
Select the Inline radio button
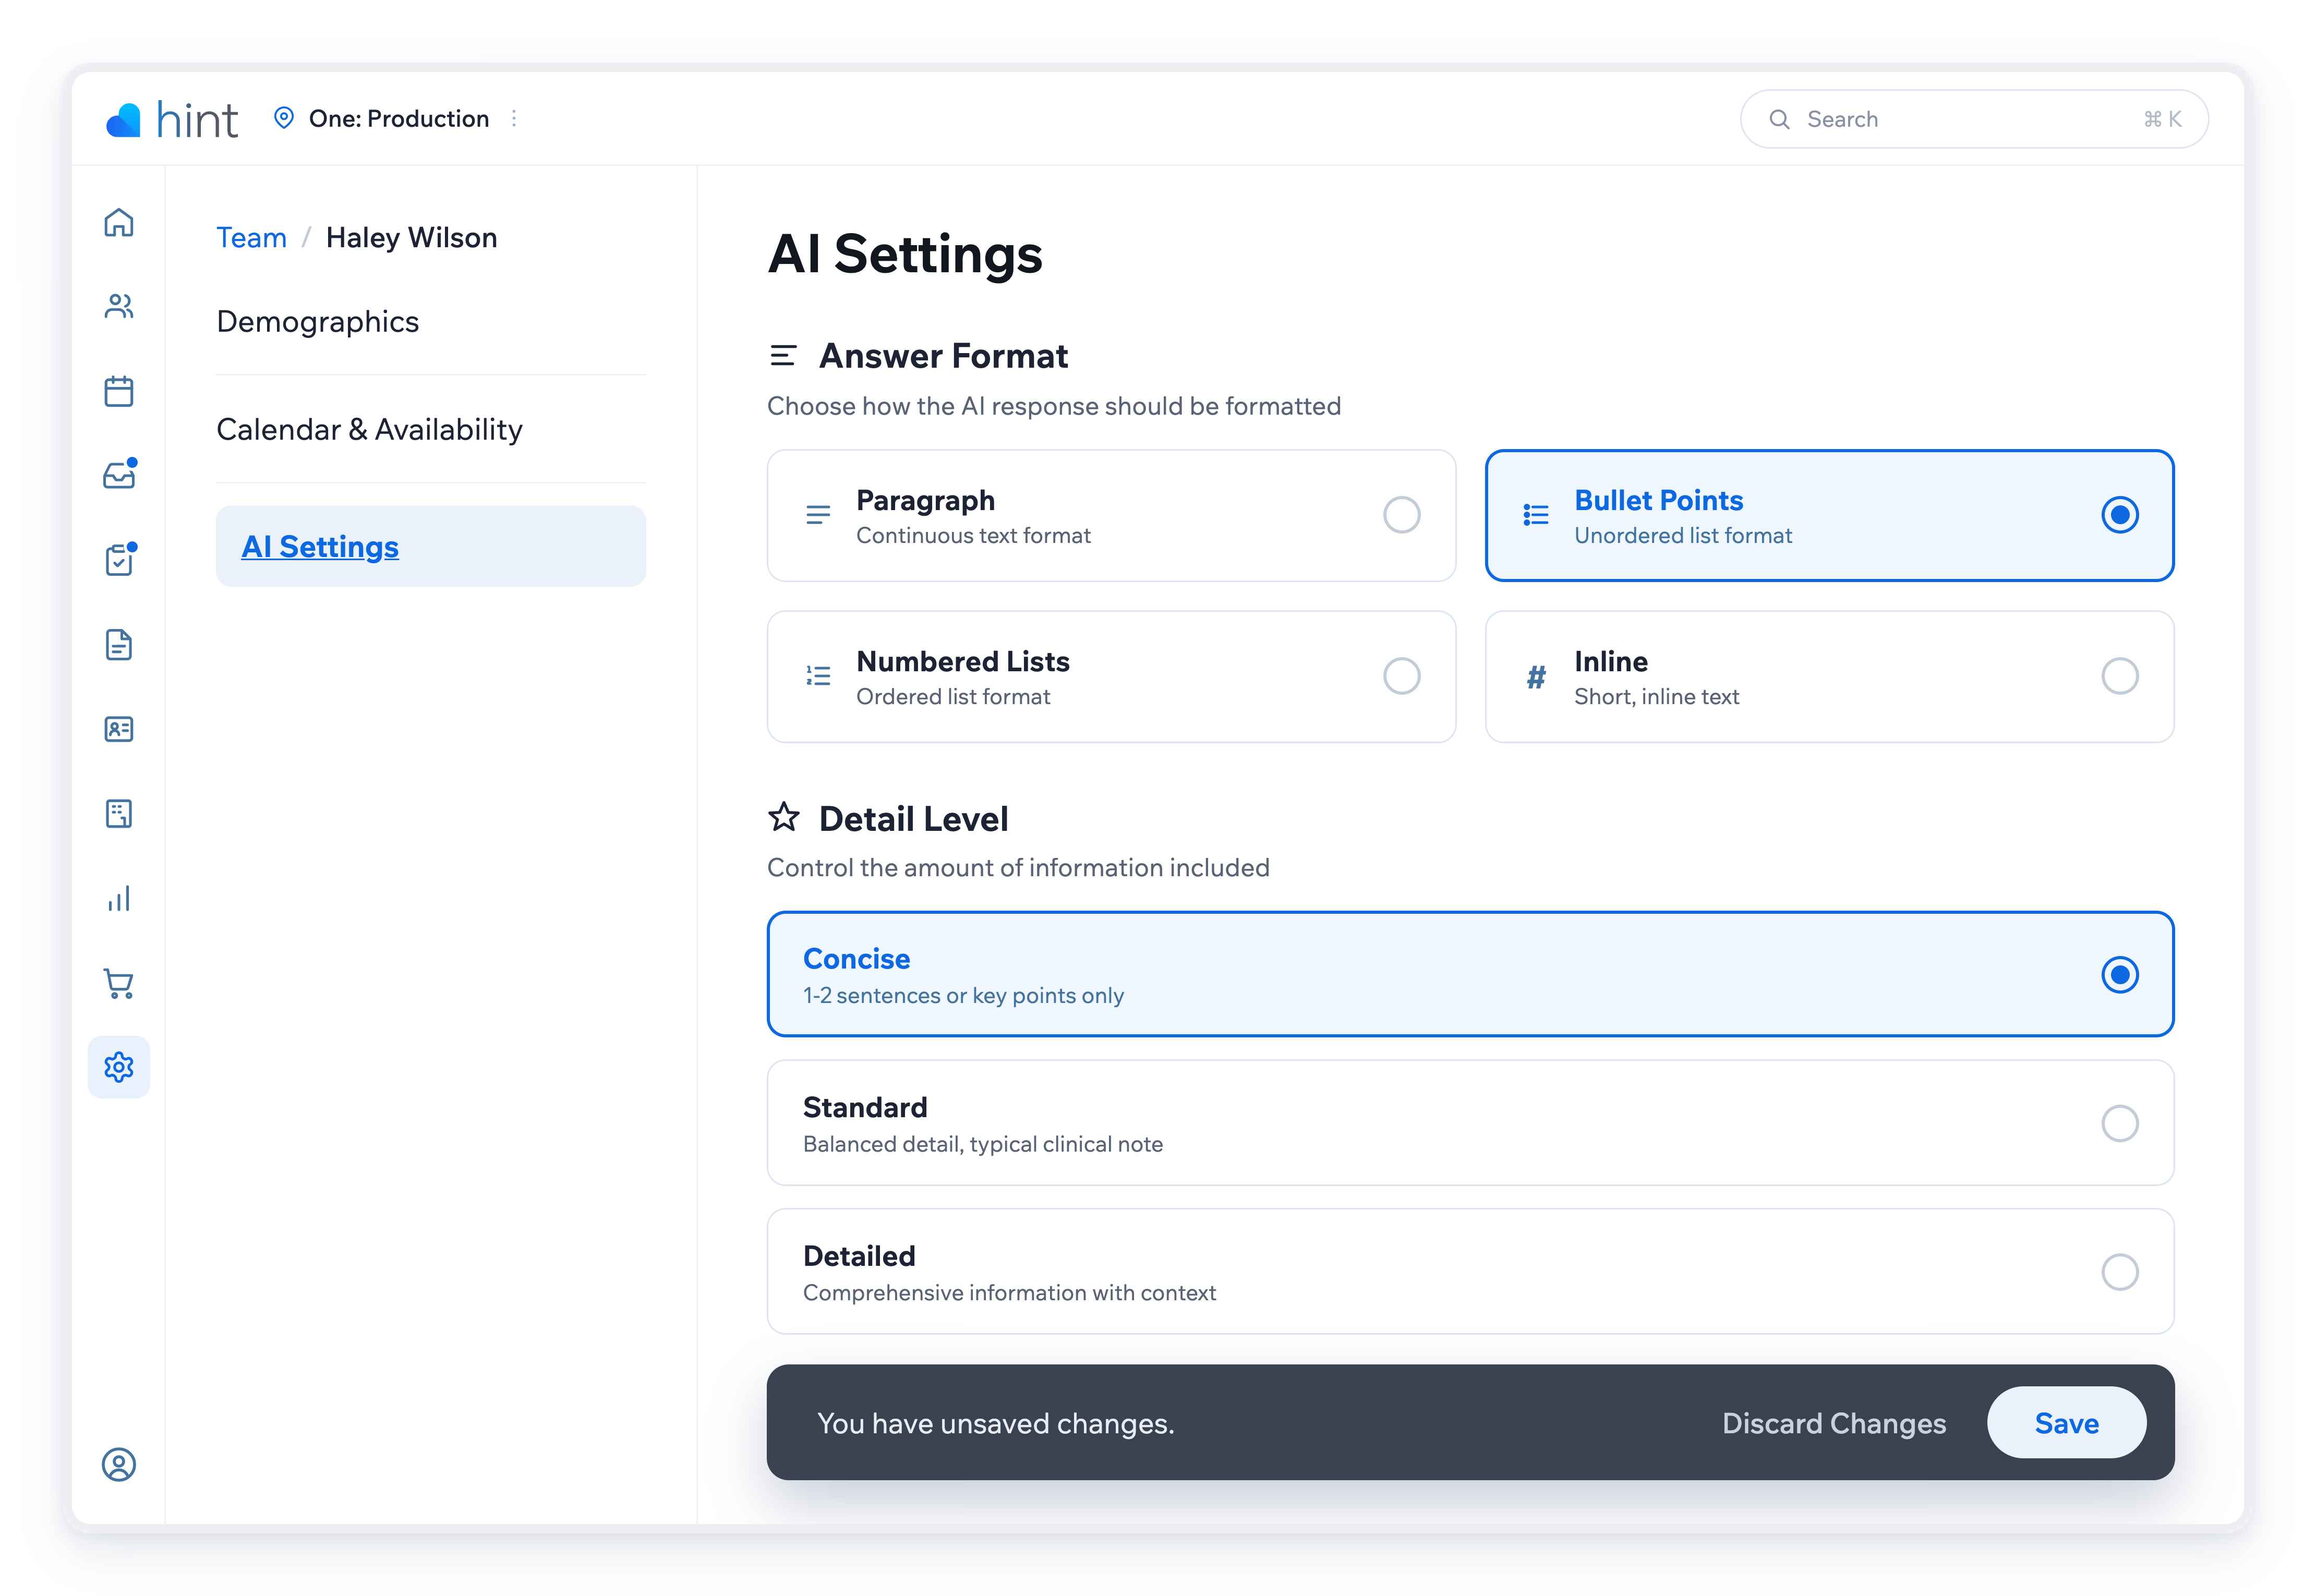(2119, 676)
